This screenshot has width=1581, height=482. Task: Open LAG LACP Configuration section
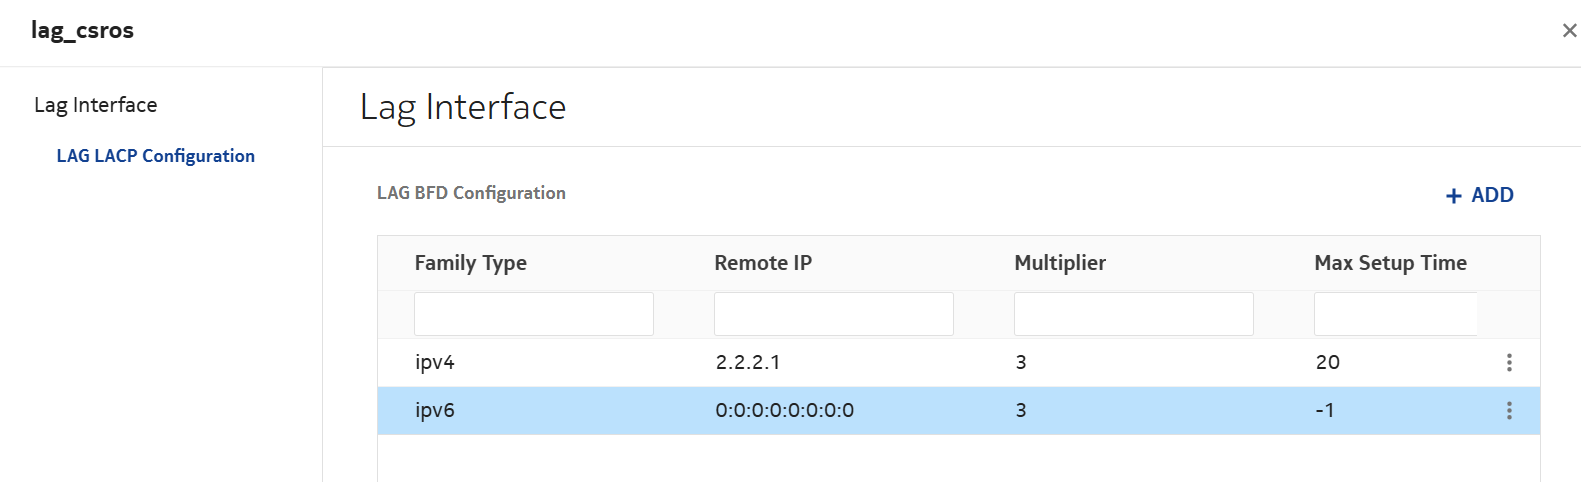tap(155, 156)
